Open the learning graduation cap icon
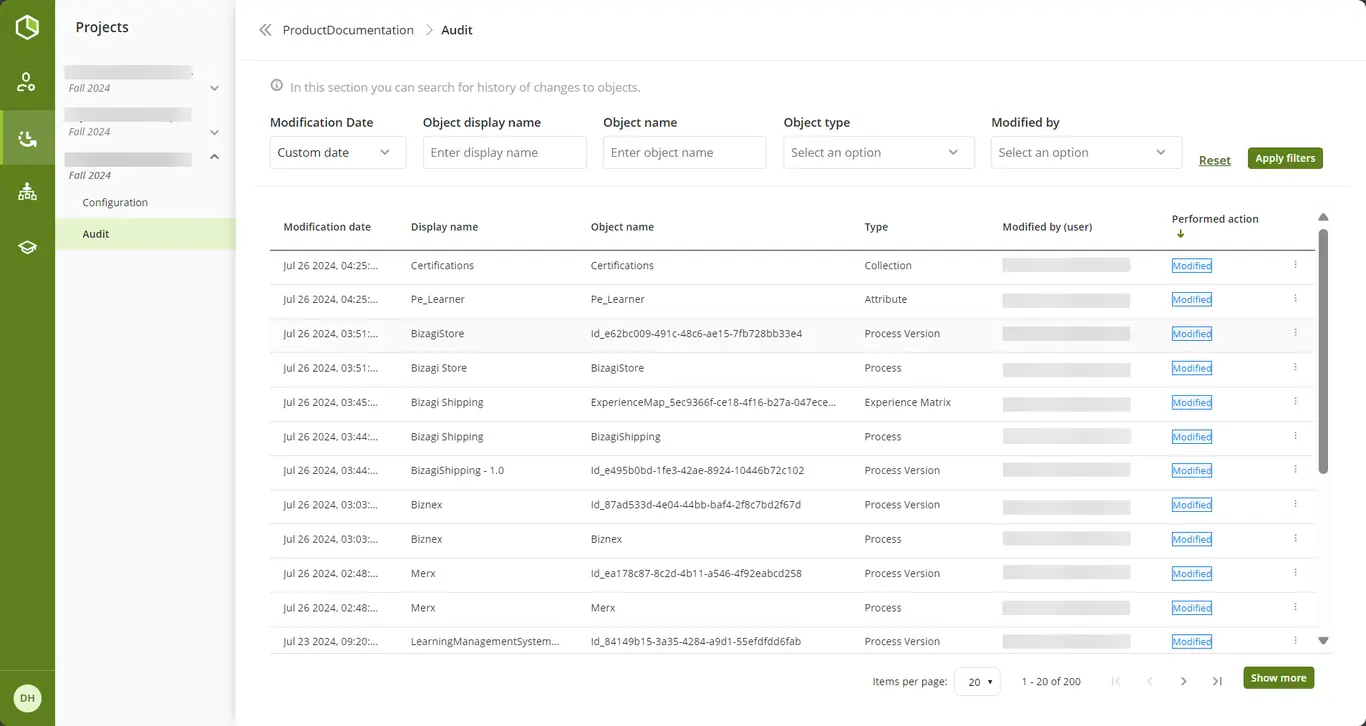 pyautogui.click(x=27, y=247)
